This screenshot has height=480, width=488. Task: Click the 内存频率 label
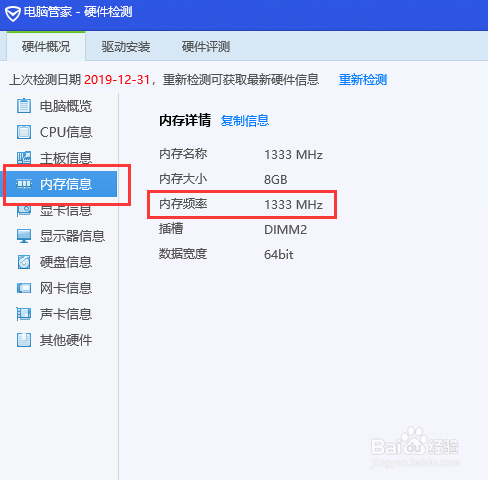tap(183, 204)
